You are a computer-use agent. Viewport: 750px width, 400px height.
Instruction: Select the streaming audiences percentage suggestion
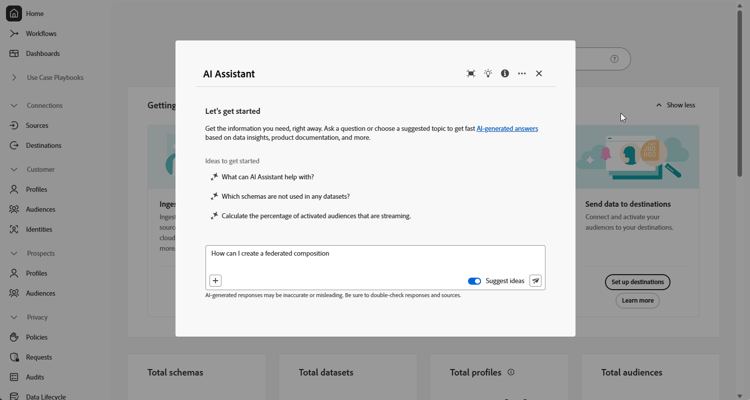point(315,216)
